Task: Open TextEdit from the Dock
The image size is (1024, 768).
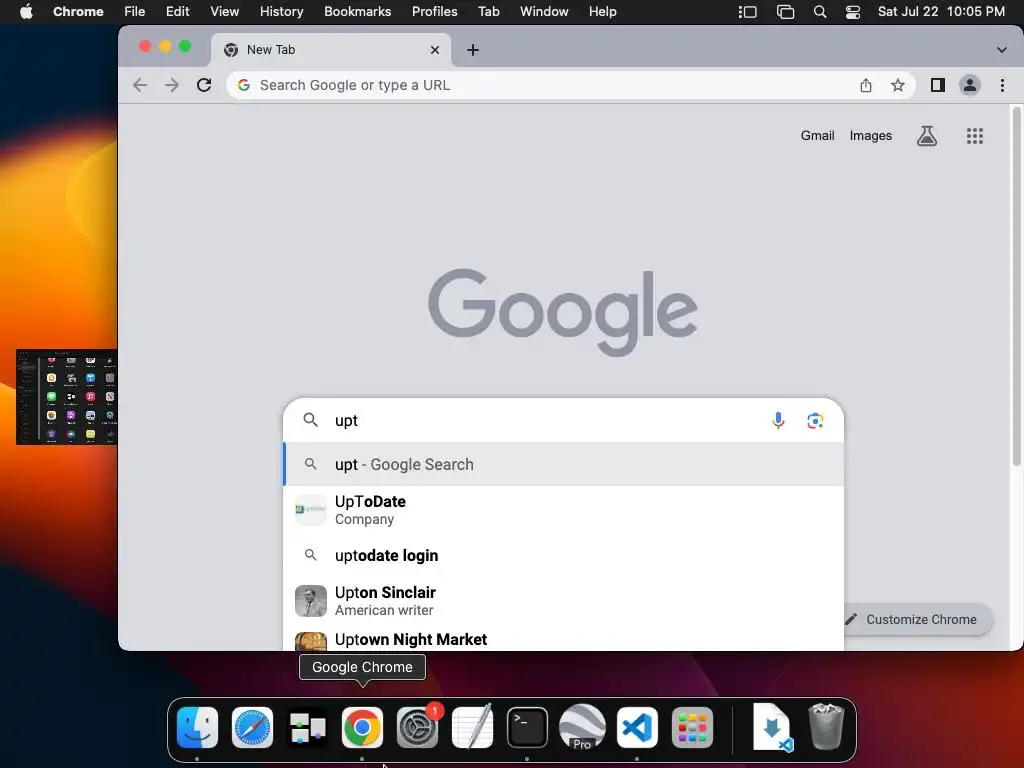Action: (472, 727)
